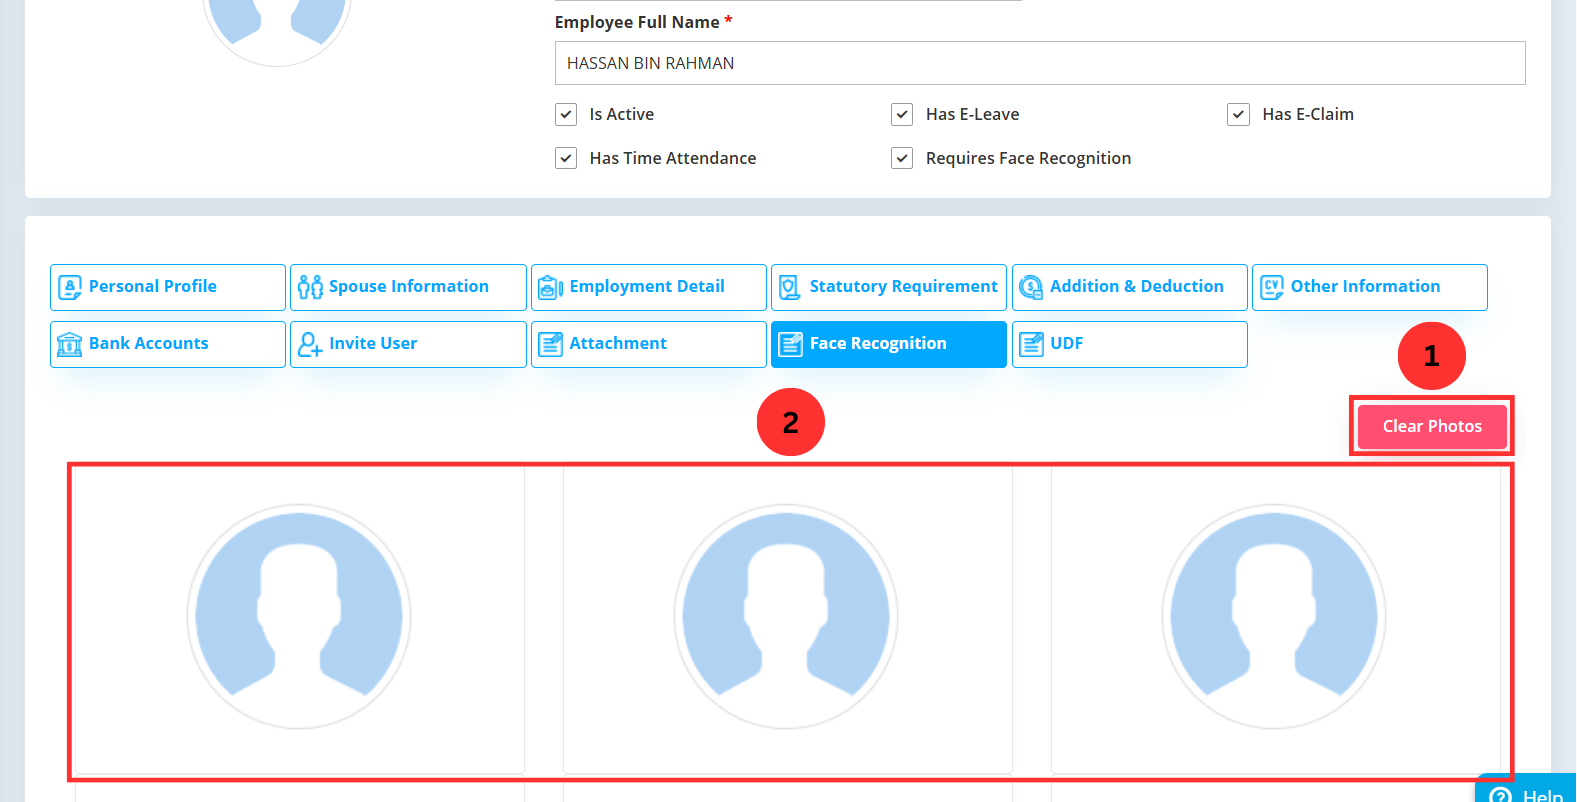Click the Bank Accounts building icon

(70, 345)
